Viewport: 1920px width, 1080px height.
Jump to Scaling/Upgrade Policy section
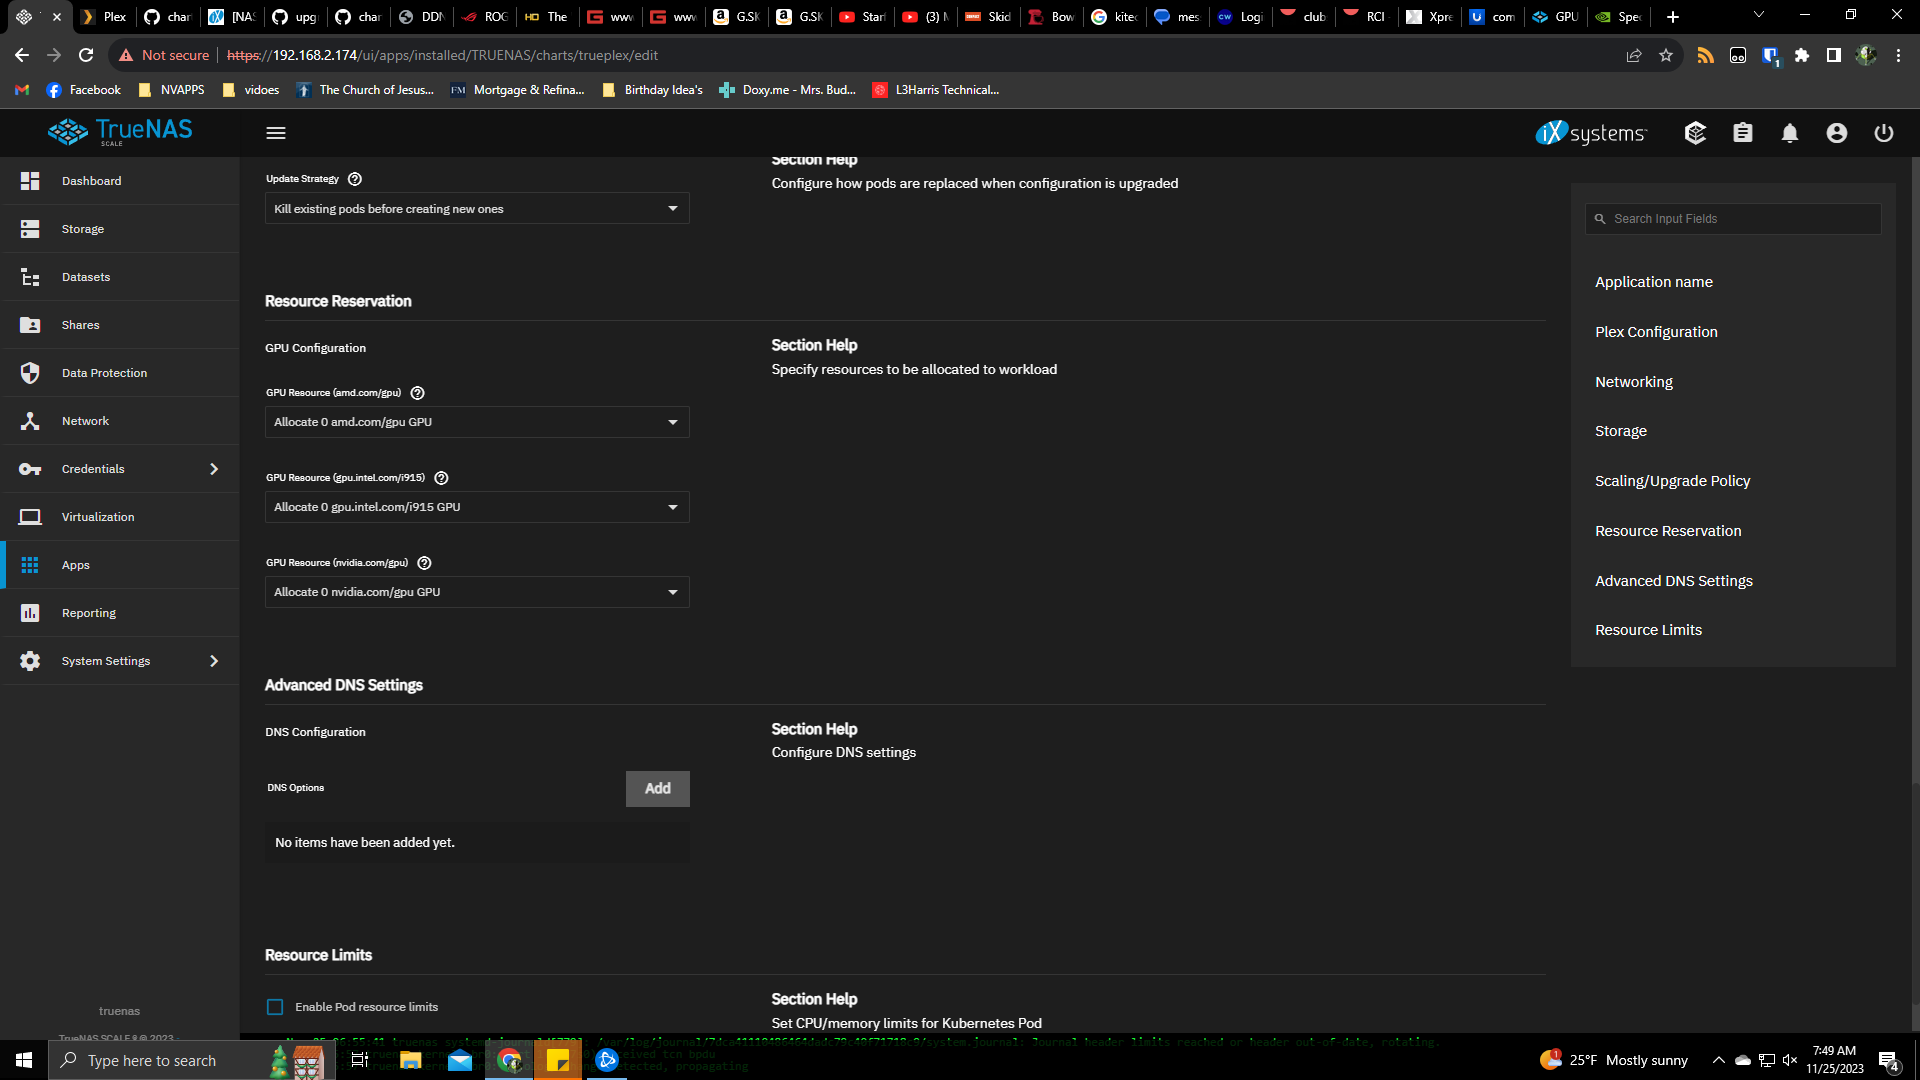[1673, 481]
